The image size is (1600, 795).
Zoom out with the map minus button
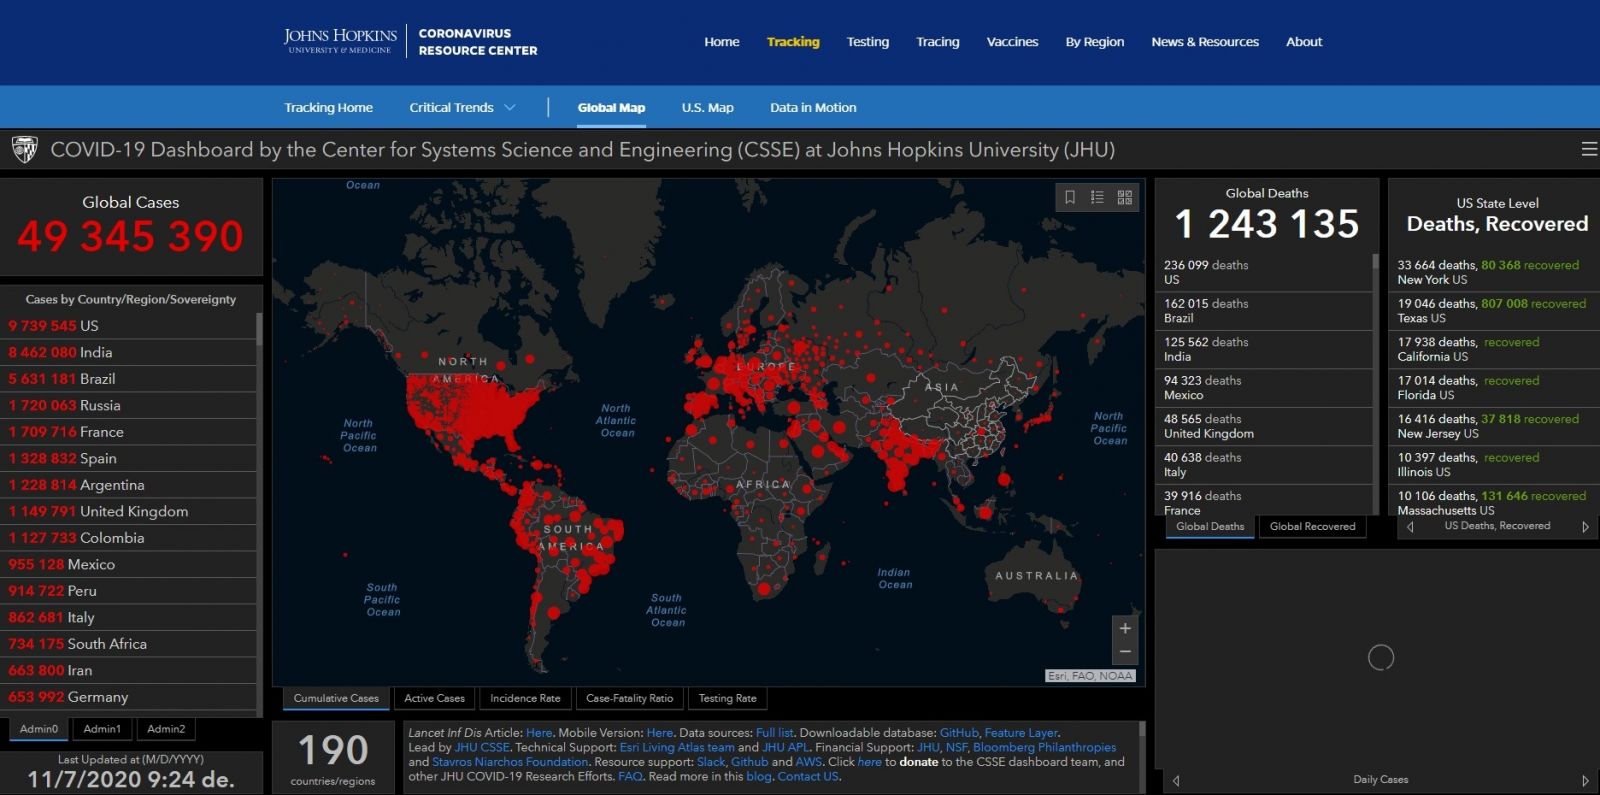click(x=1125, y=652)
